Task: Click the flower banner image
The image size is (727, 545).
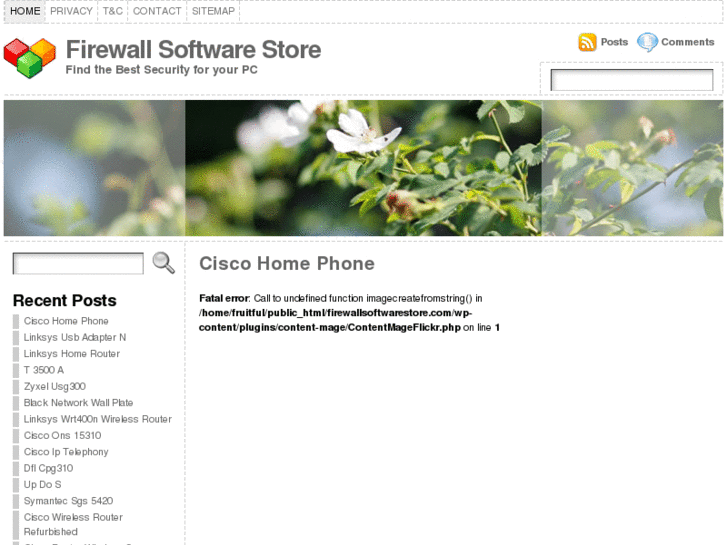Action: pos(363,168)
